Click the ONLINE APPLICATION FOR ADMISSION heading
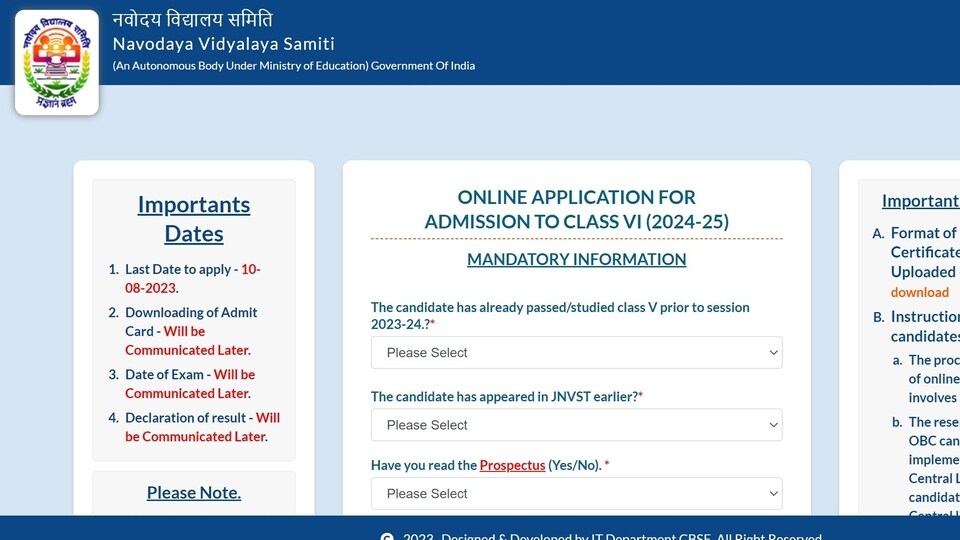This screenshot has width=960, height=540. click(576, 209)
